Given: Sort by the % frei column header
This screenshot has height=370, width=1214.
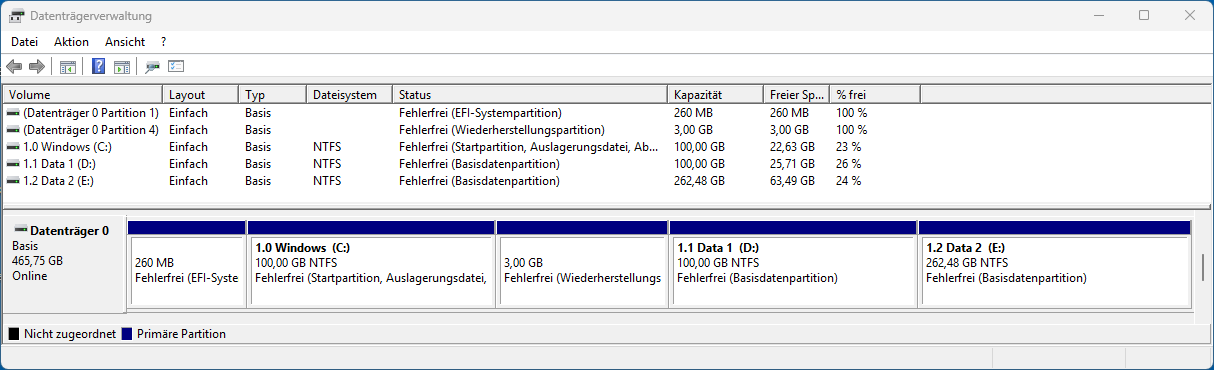Looking at the screenshot, I should tap(875, 95).
